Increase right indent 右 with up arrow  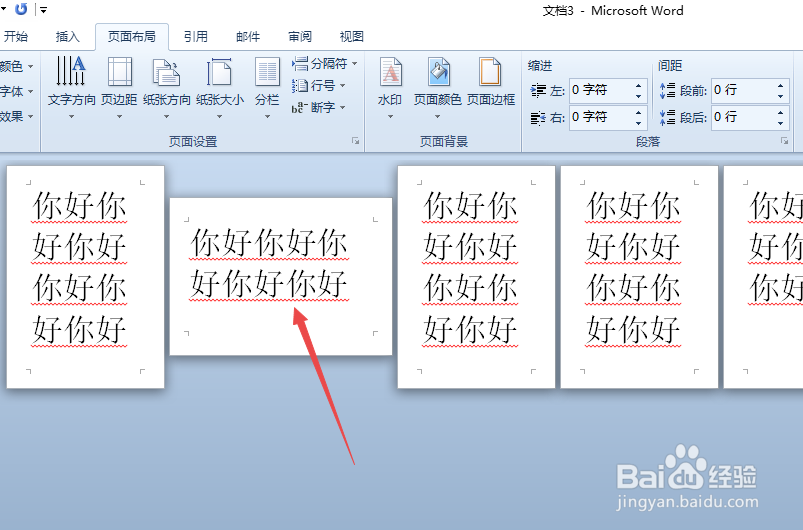639,112
